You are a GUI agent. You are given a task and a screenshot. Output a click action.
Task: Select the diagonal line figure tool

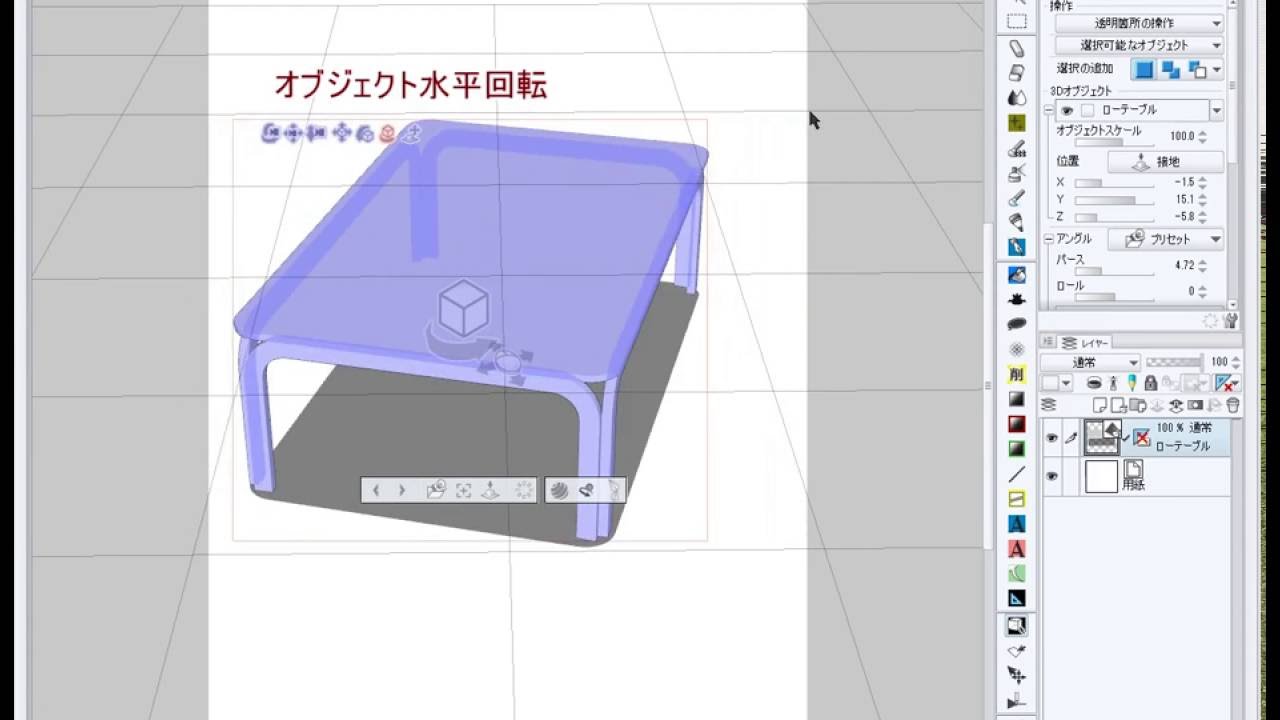(1017, 474)
